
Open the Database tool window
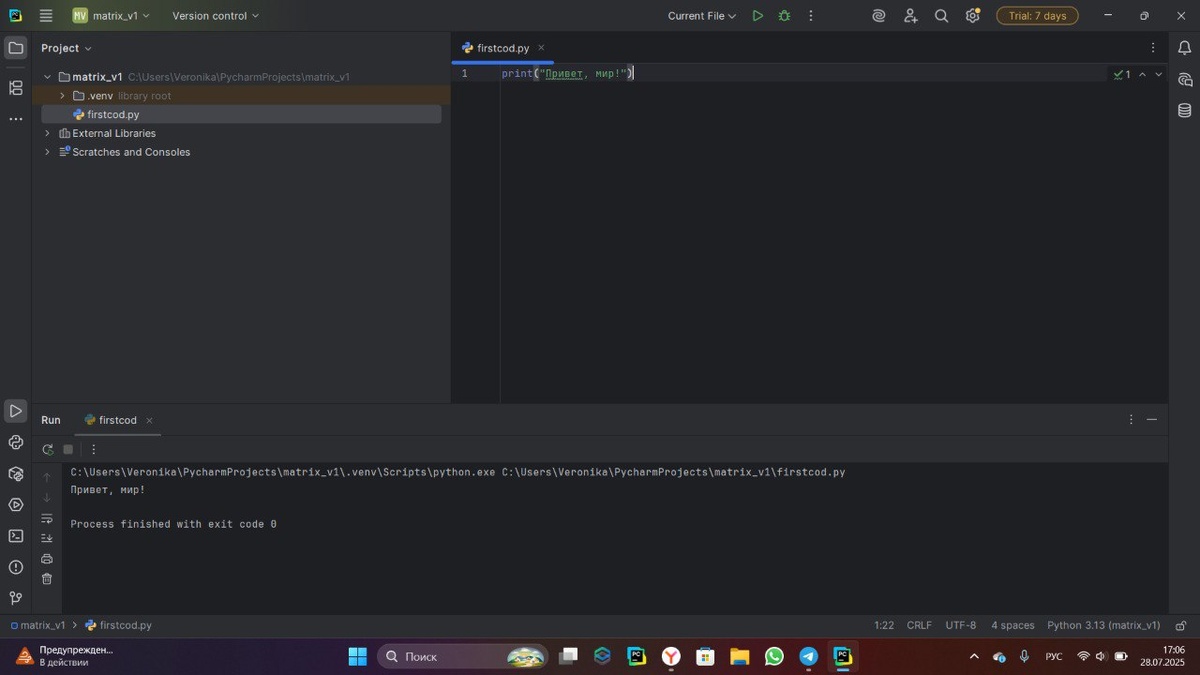[x=1185, y=110]
